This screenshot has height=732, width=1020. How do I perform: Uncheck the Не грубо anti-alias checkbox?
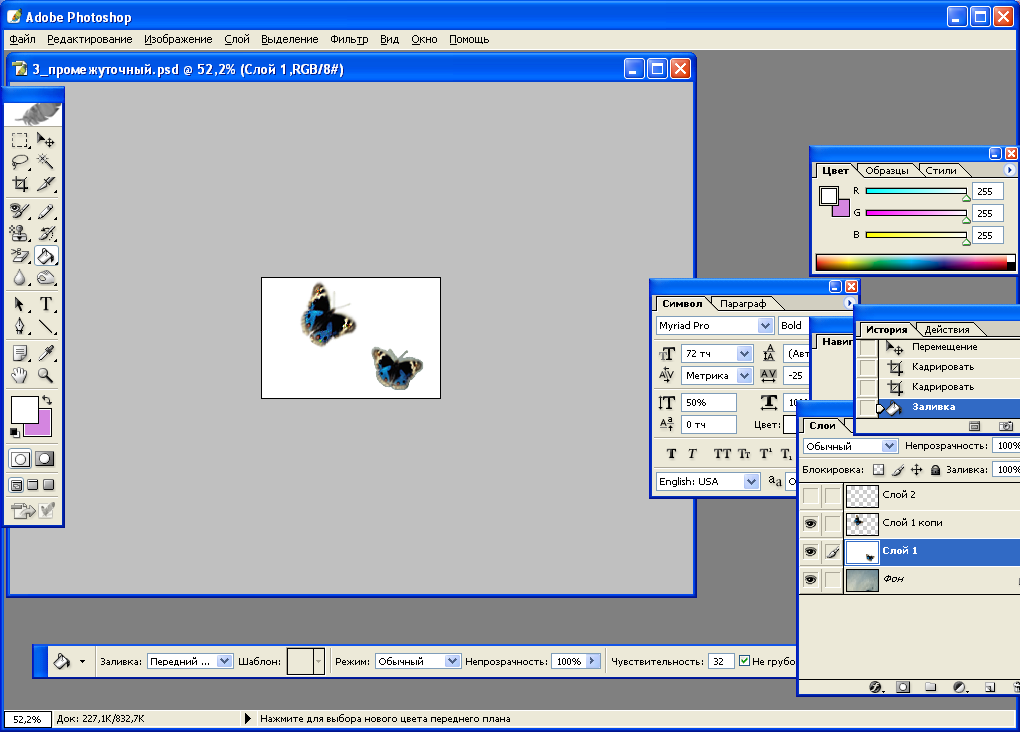point(744,661)
